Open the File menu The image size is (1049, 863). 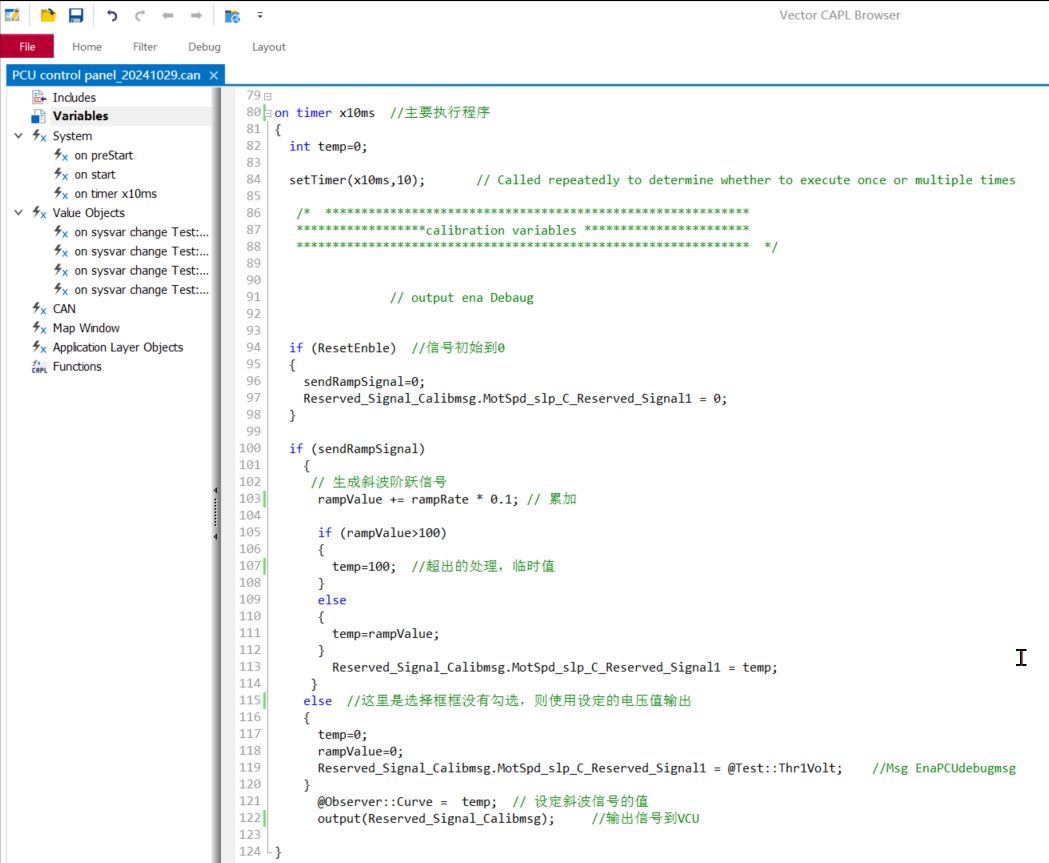coord(27,47)
